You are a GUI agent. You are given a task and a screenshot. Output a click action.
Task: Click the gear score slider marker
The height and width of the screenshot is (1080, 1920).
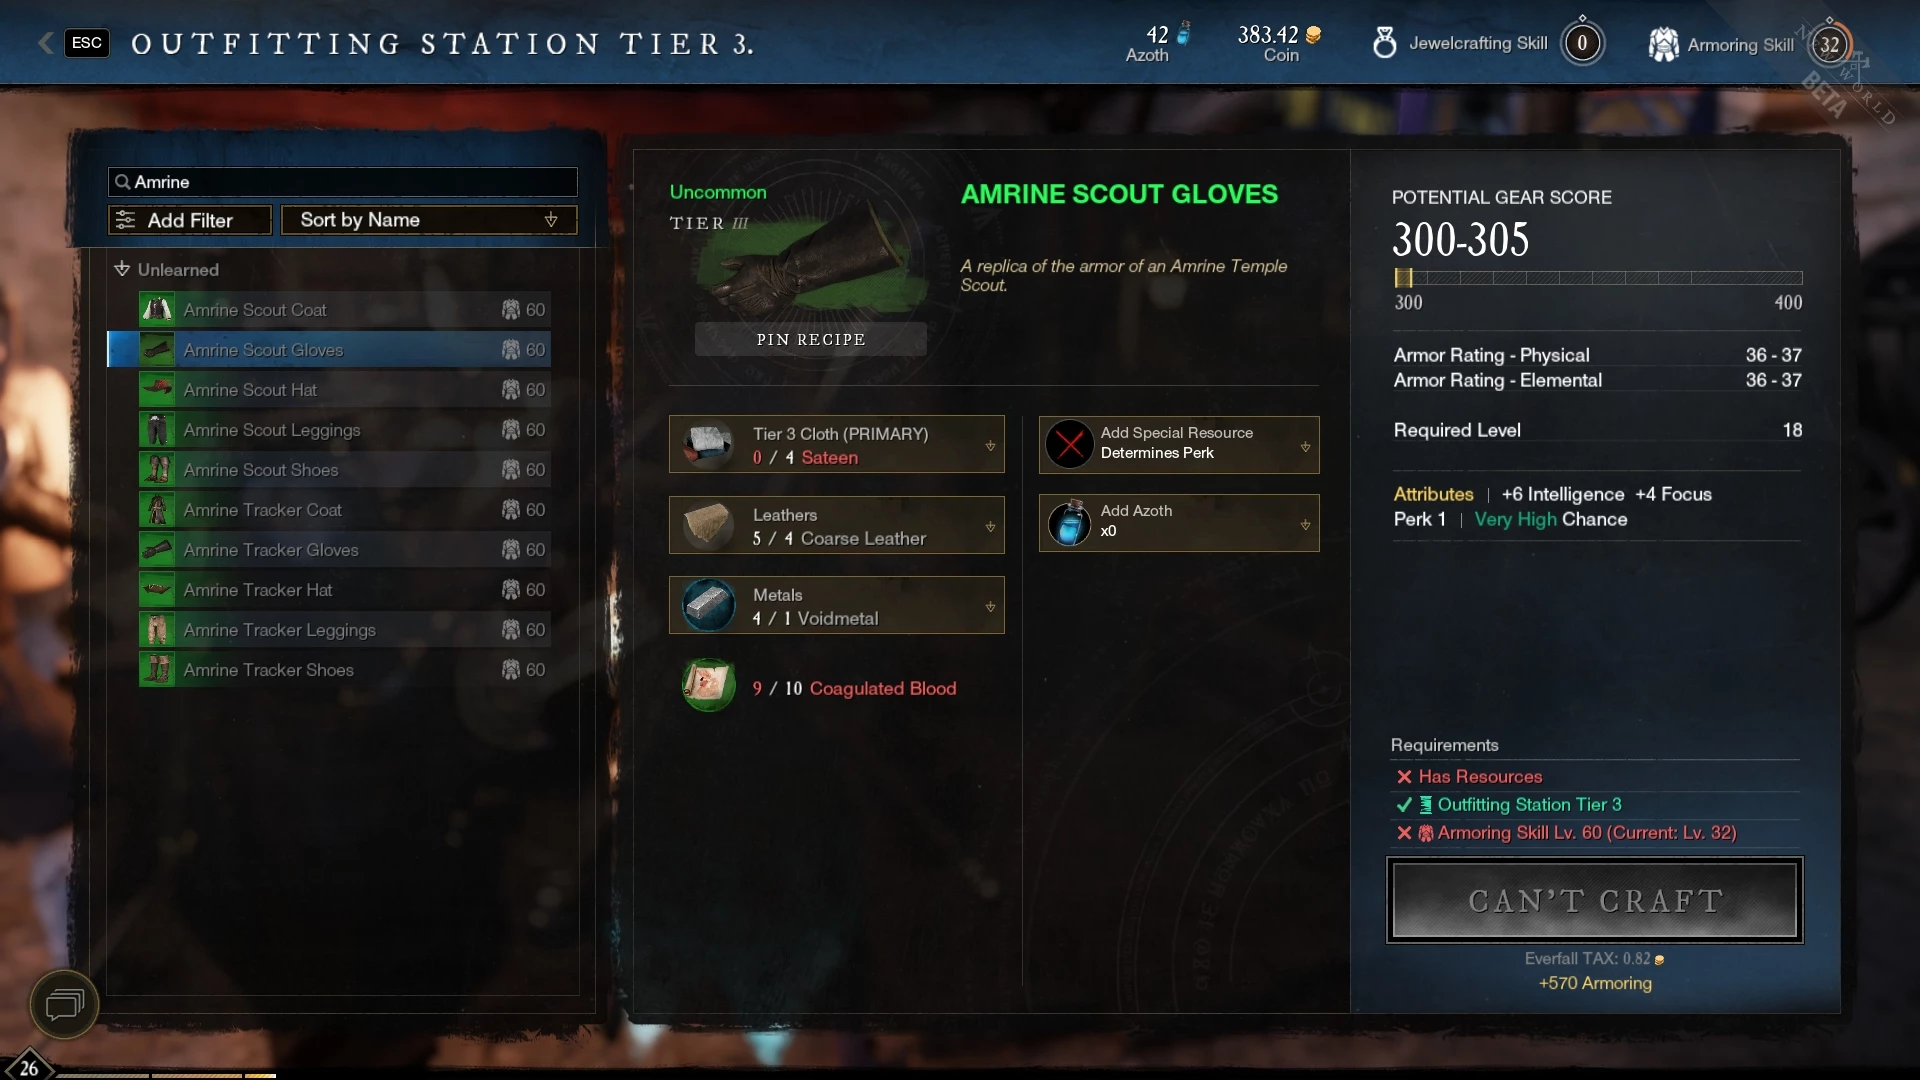click(x=1404, y=278)
